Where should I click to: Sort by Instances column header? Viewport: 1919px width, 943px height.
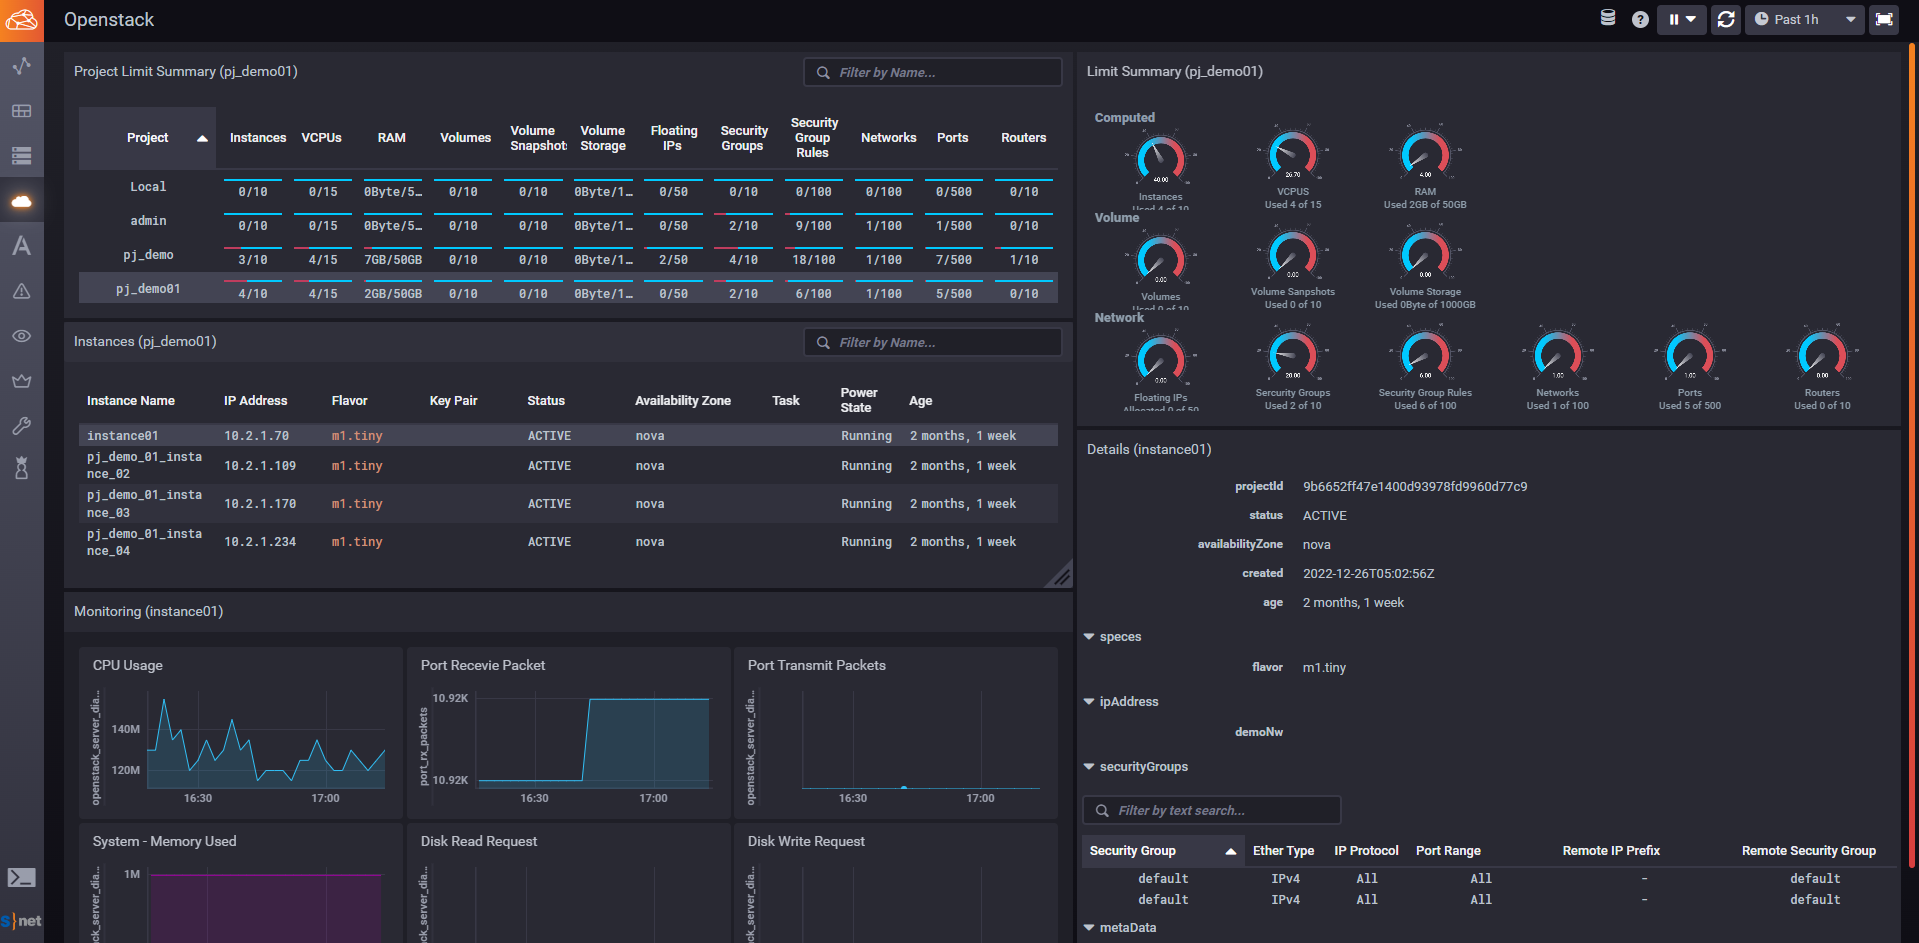[258, 138]
